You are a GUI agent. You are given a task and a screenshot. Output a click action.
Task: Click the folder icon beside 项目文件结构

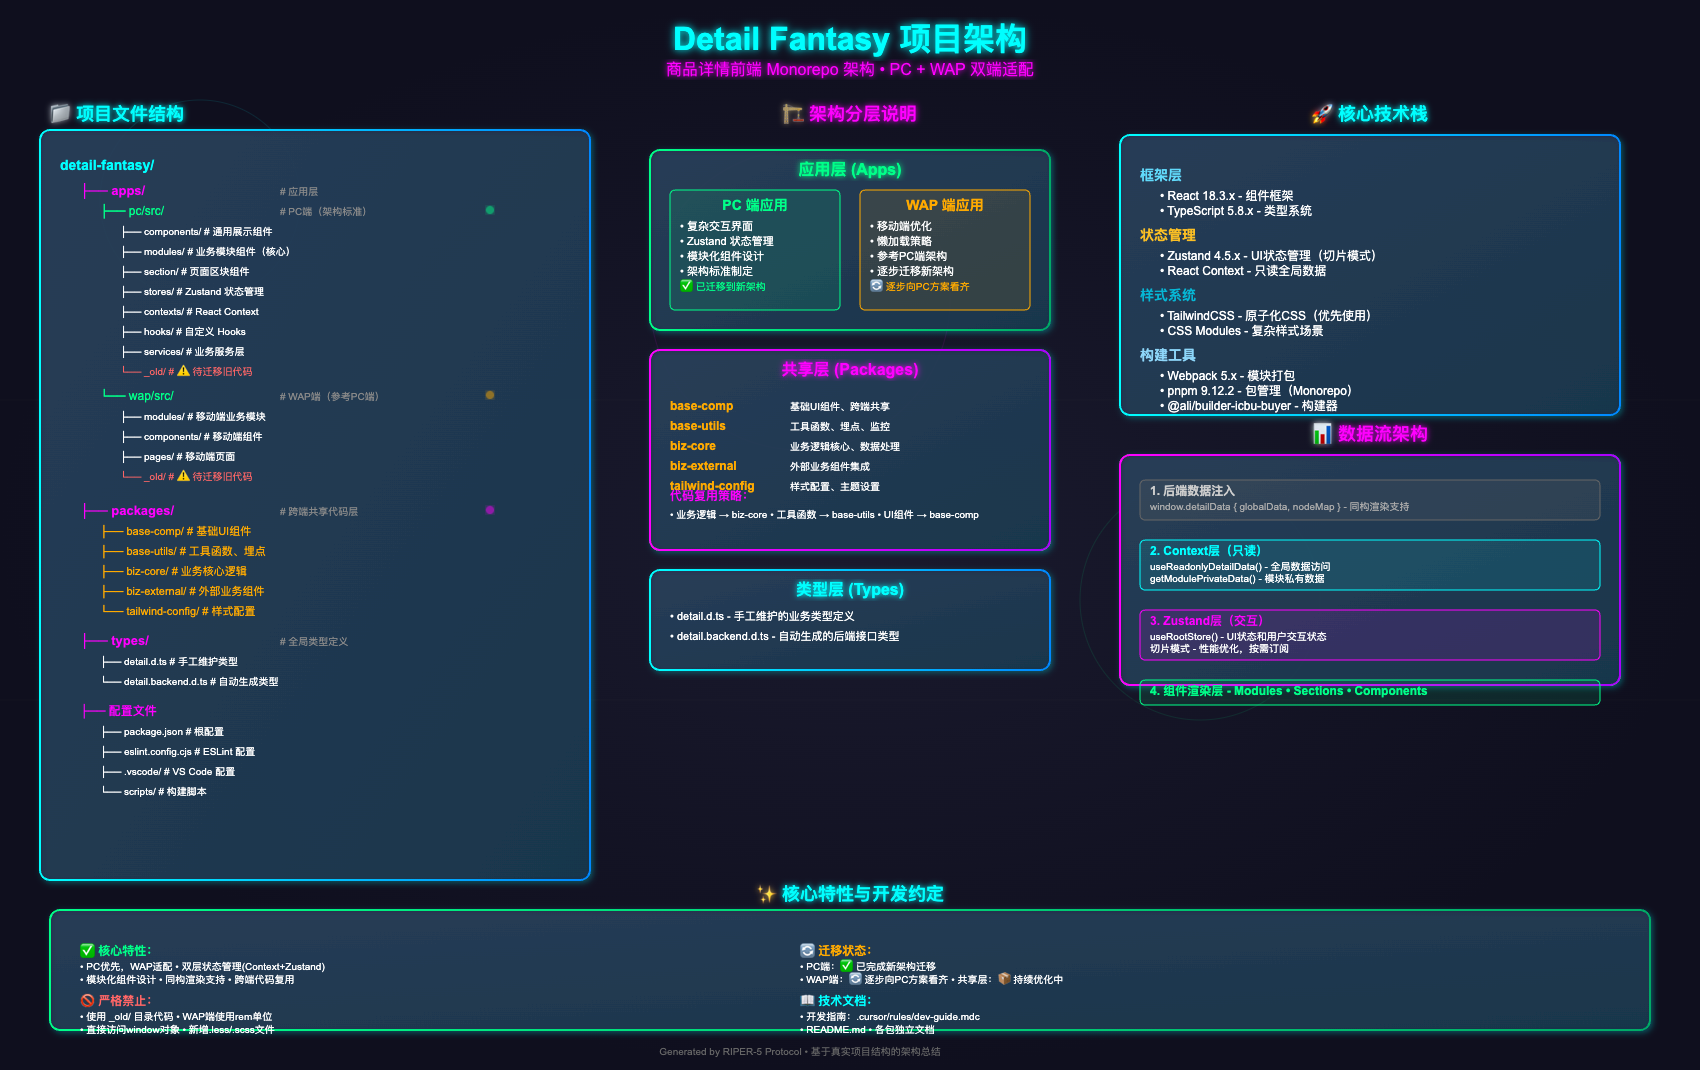[x=60, y=114]
